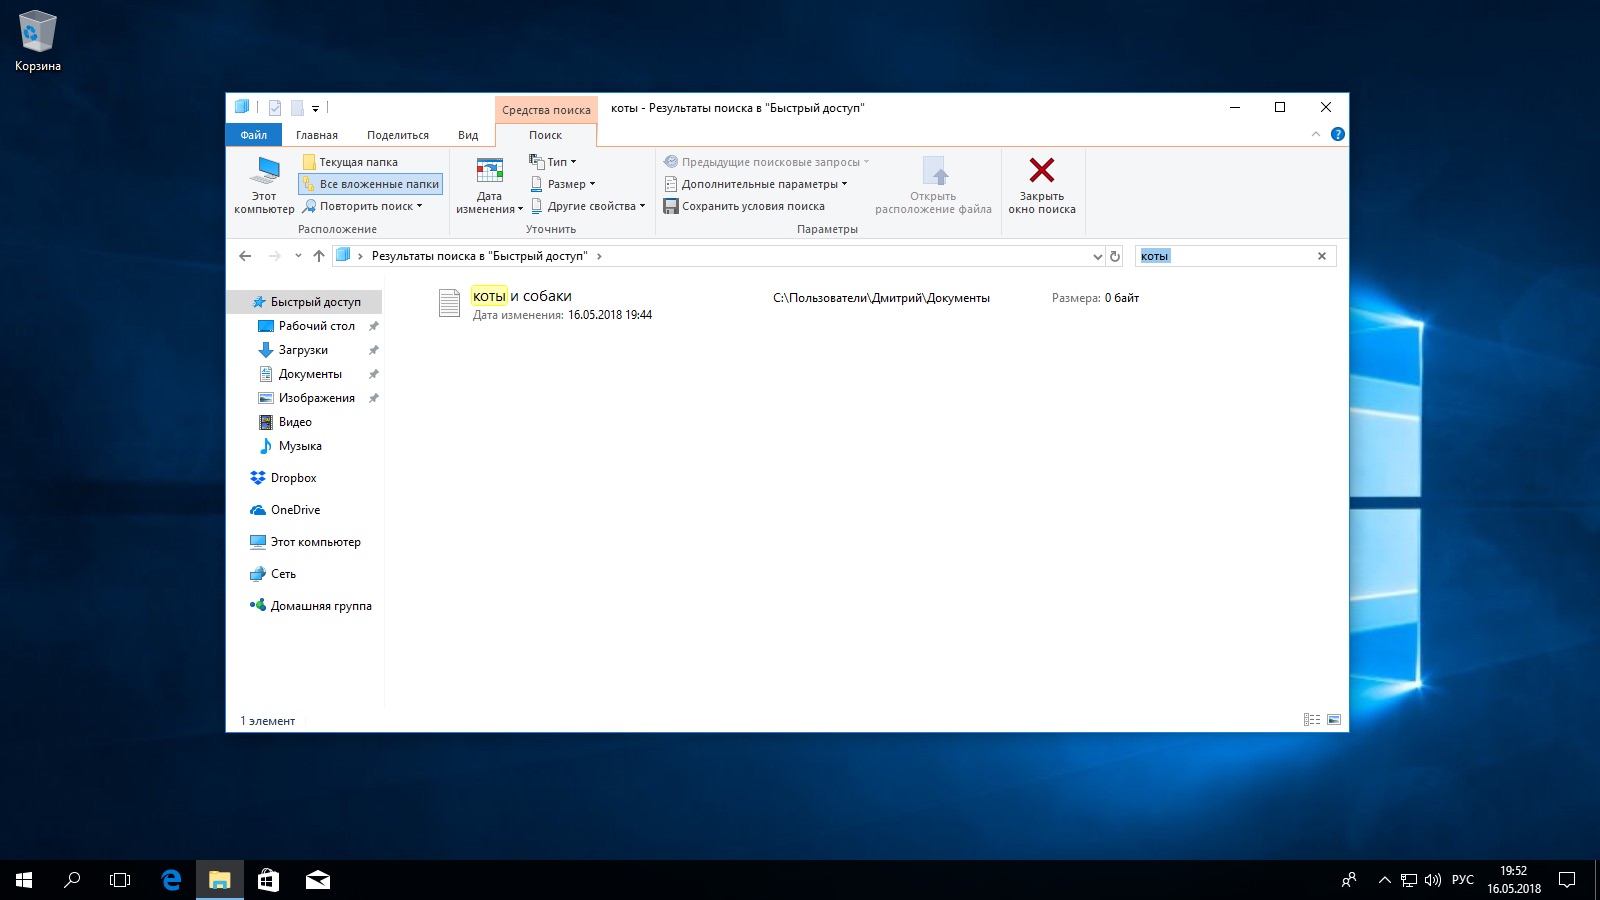Open Date modified filter in ribbon
The height and width of the screenshot is (900, 1600).
489,185
